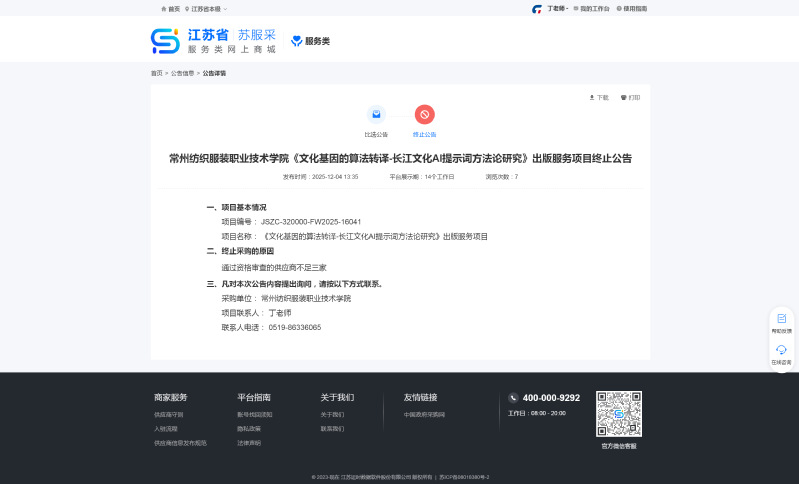Click the blue 比选公告 step icon

point(376,115)
